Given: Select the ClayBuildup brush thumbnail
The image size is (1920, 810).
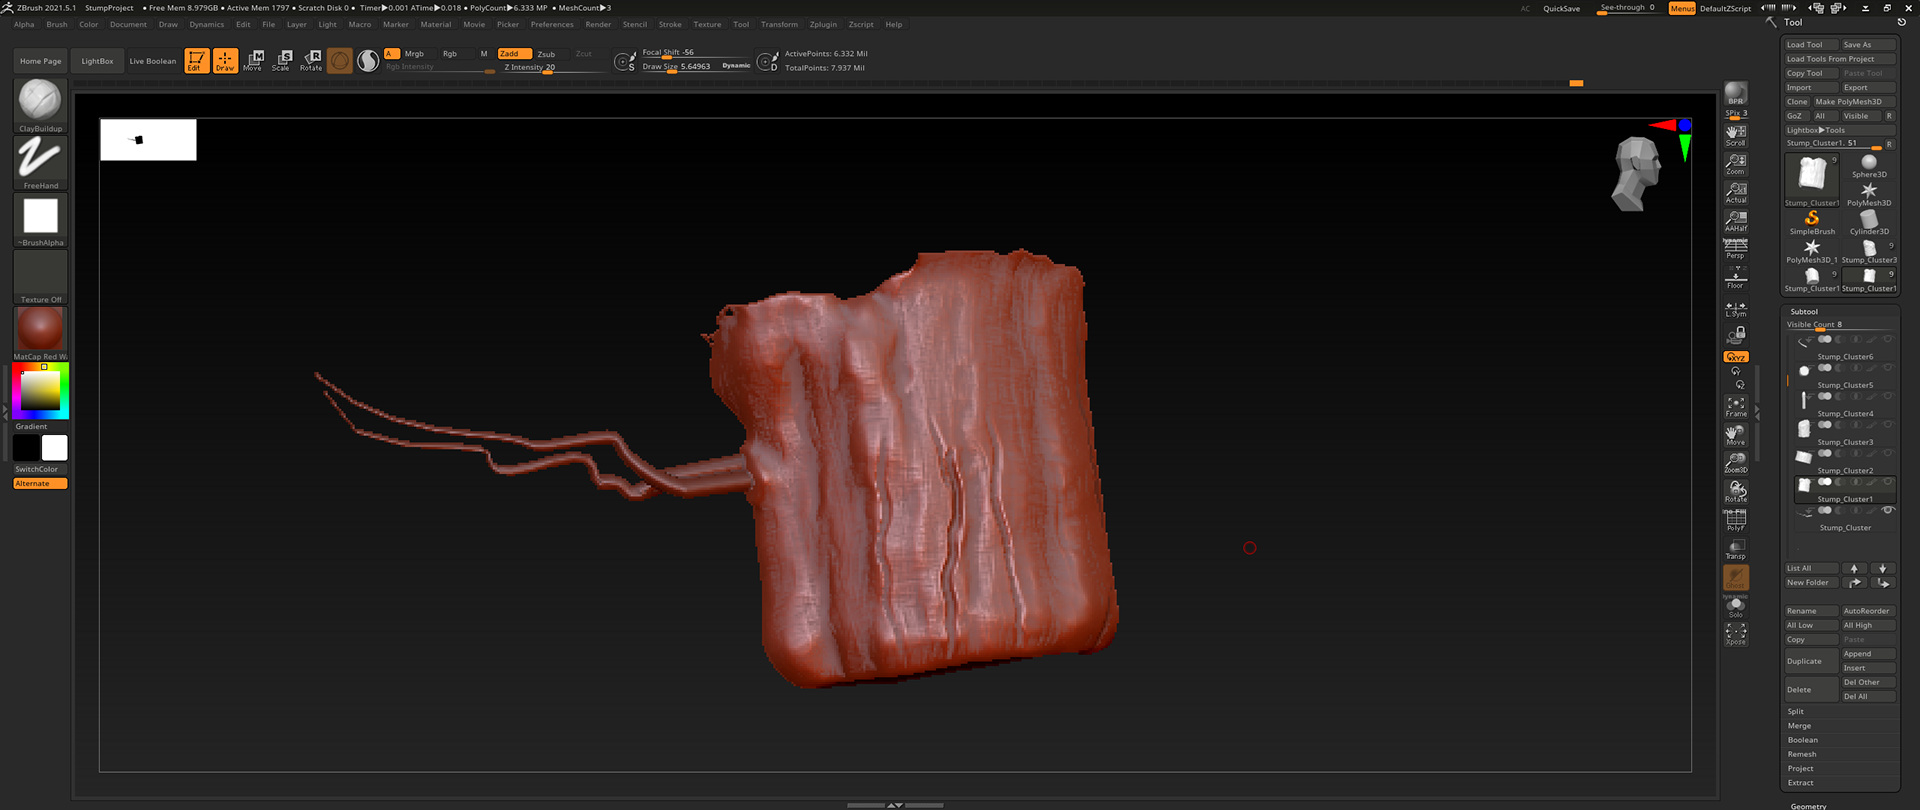Looking at the screenshot, I should (40, 101).
